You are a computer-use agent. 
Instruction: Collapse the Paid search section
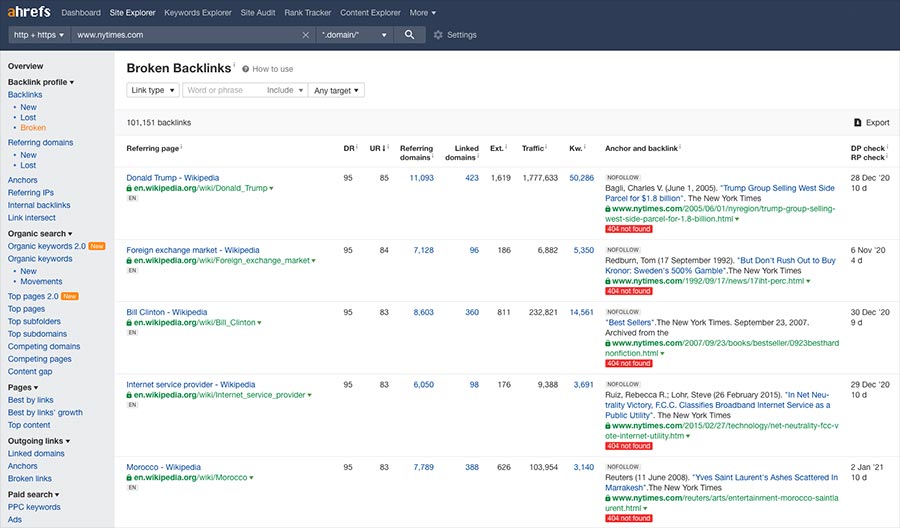tap(33, 494)
